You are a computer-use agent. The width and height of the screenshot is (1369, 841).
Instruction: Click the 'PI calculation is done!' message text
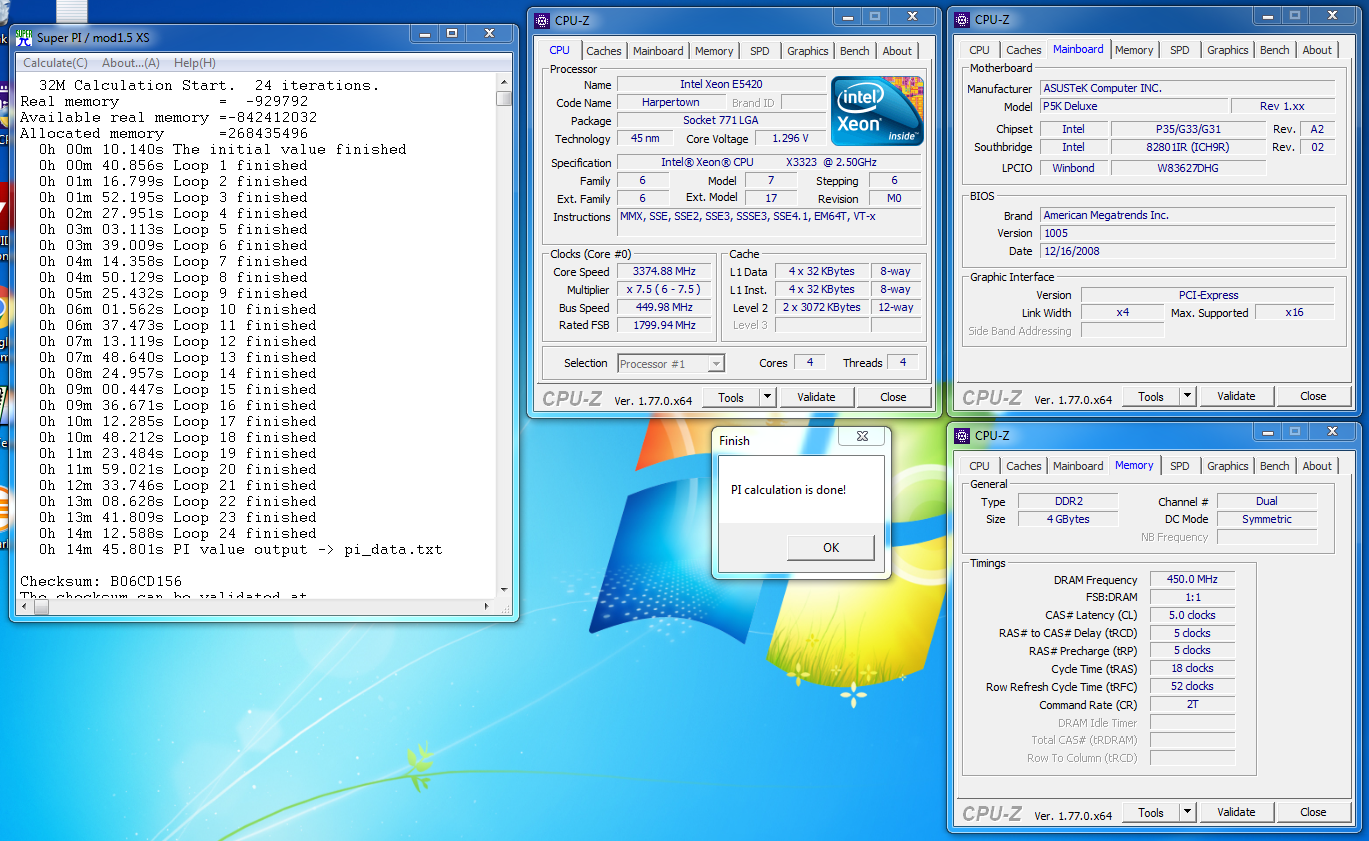point(788,490)
